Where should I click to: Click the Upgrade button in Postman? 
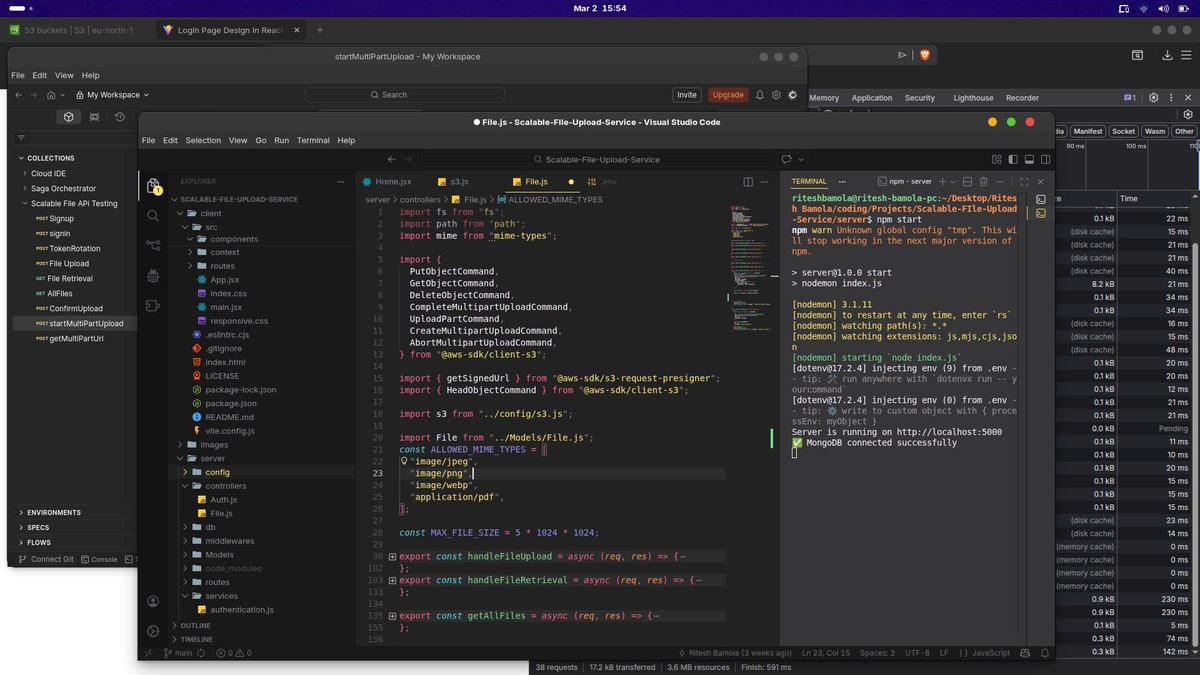[x=728, y=95]
